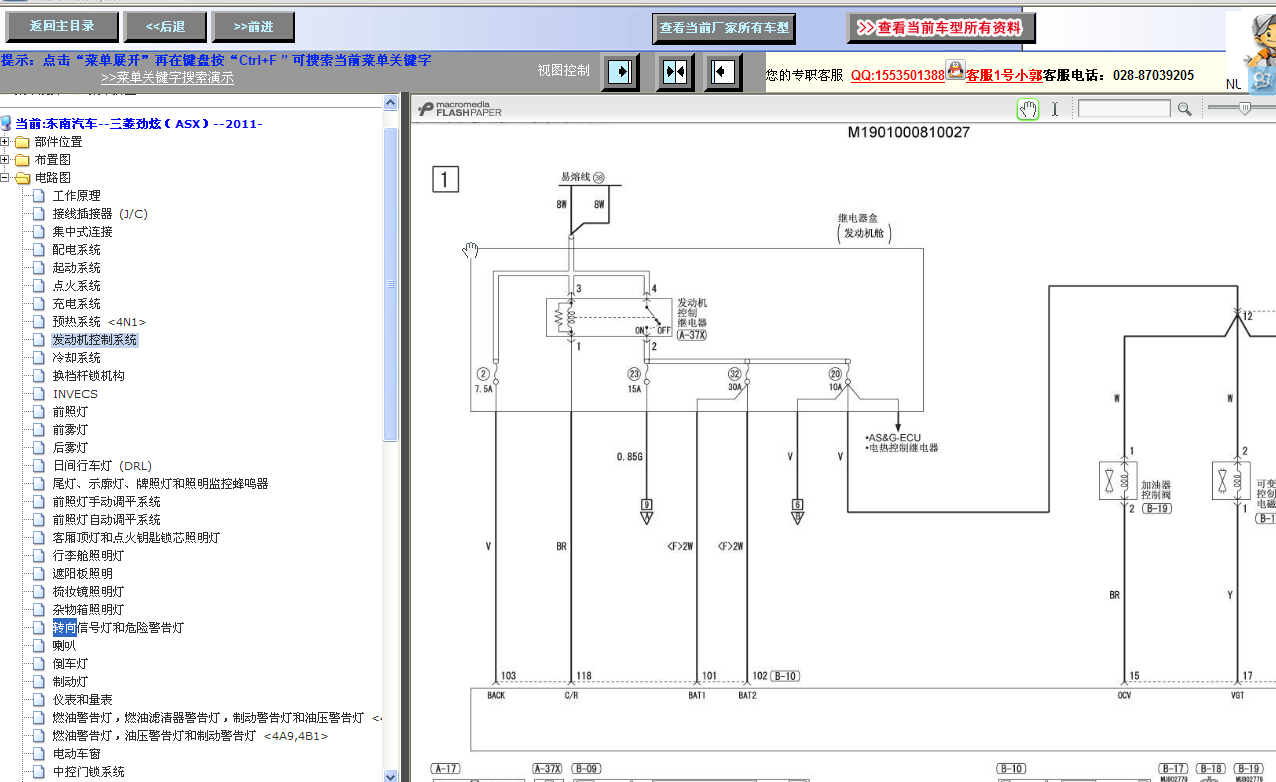
Task: Open 查看当前厂家所有车型 button
Action: click(724, 28)
